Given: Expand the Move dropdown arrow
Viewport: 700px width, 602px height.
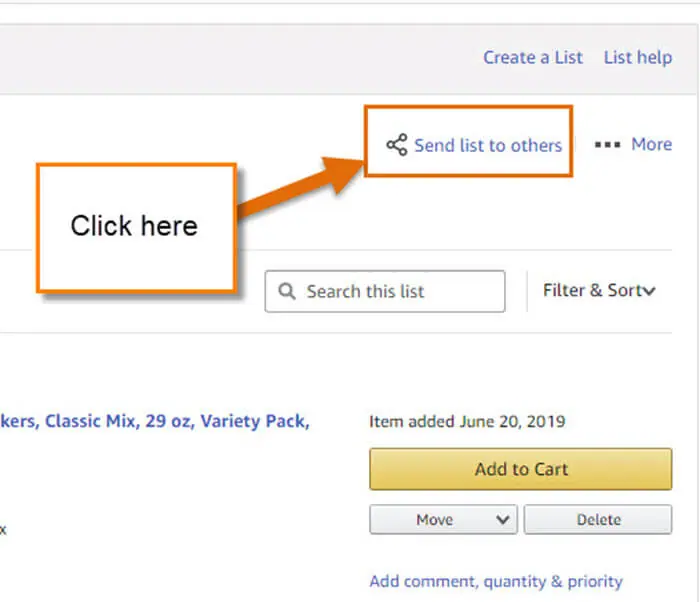Looking at the screenshot, I should [503, 519].
